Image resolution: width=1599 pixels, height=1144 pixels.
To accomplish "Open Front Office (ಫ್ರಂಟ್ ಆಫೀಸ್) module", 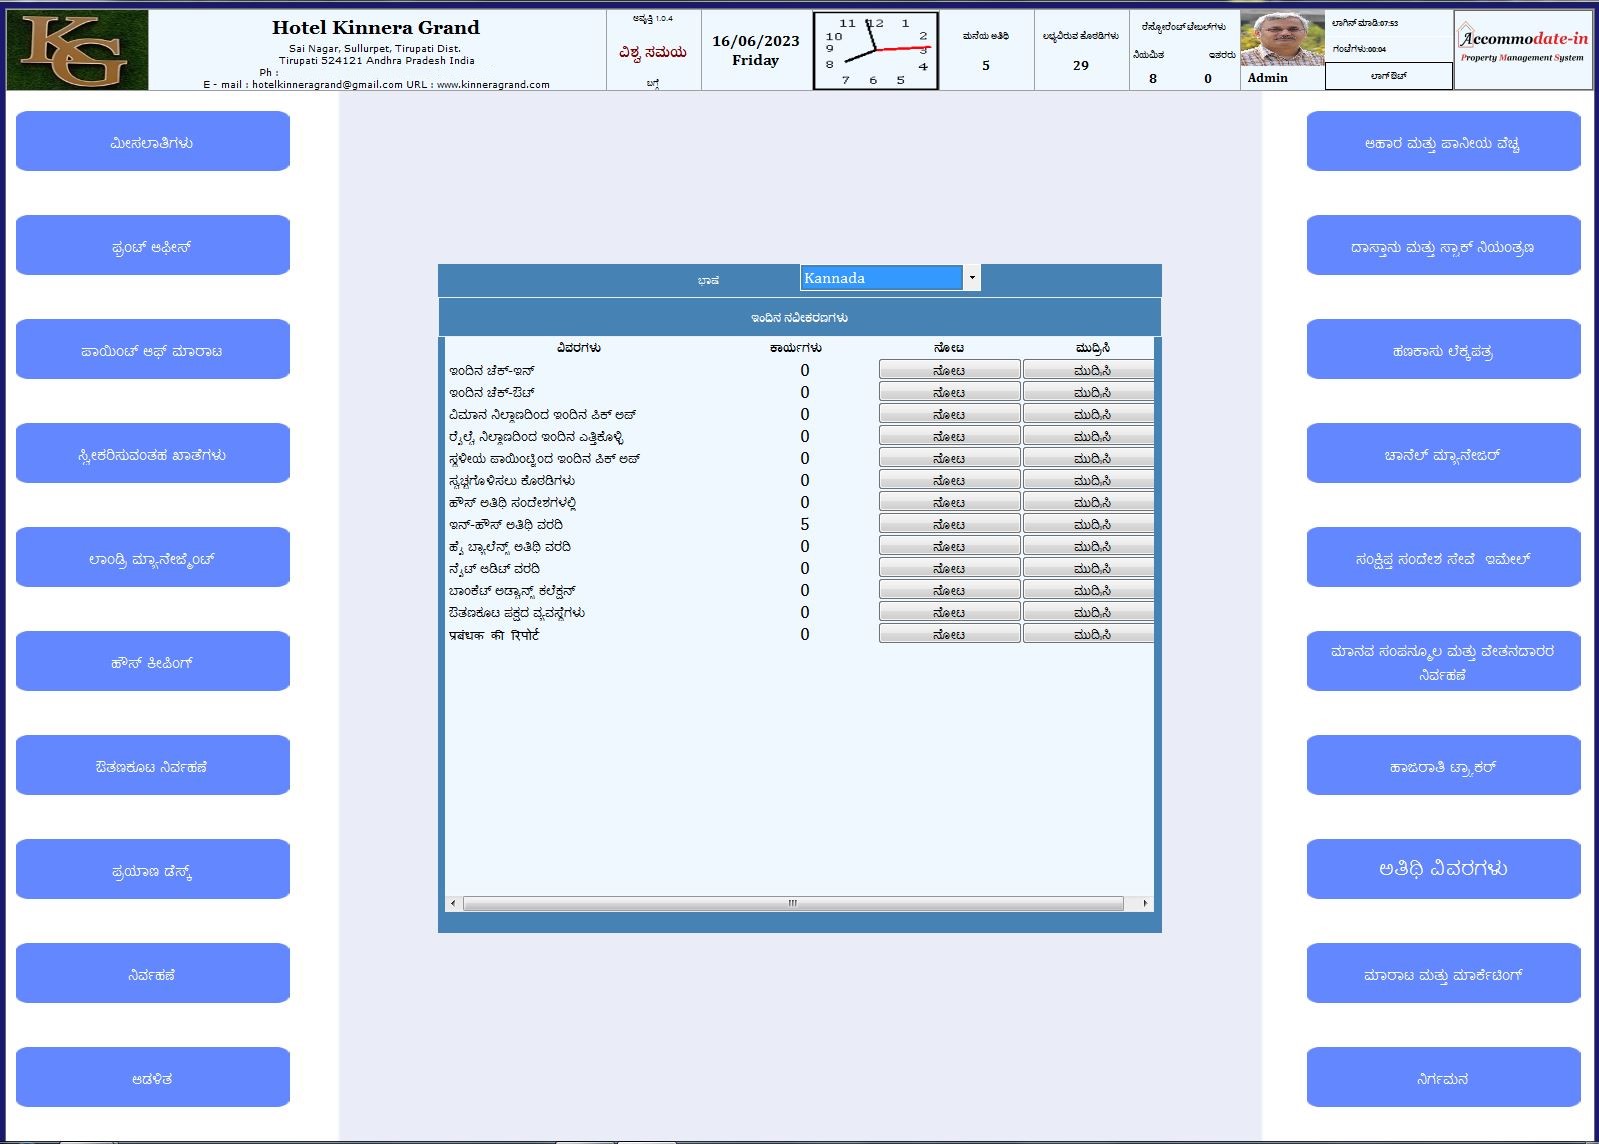I will pyautogui.click(x=153, y=245).
